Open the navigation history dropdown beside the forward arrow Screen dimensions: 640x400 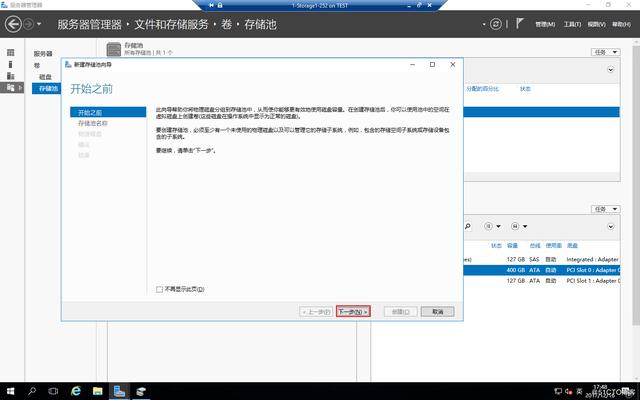(39, 24)
